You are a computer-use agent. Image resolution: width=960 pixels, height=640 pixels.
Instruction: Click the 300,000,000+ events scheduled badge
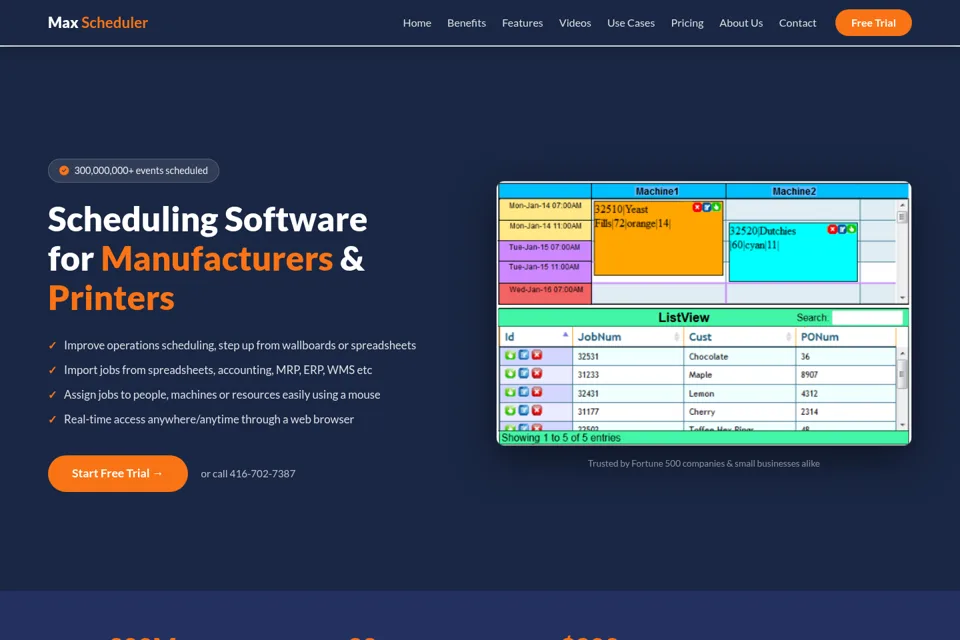[133, 171]
